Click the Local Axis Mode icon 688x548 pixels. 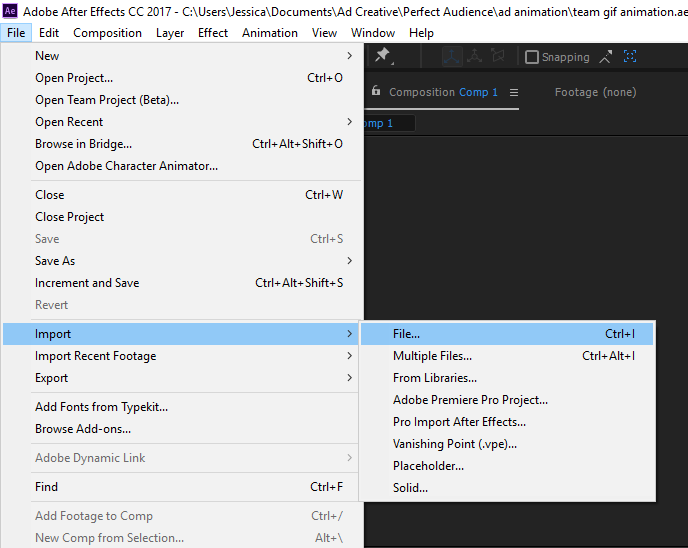click(452, 57)
